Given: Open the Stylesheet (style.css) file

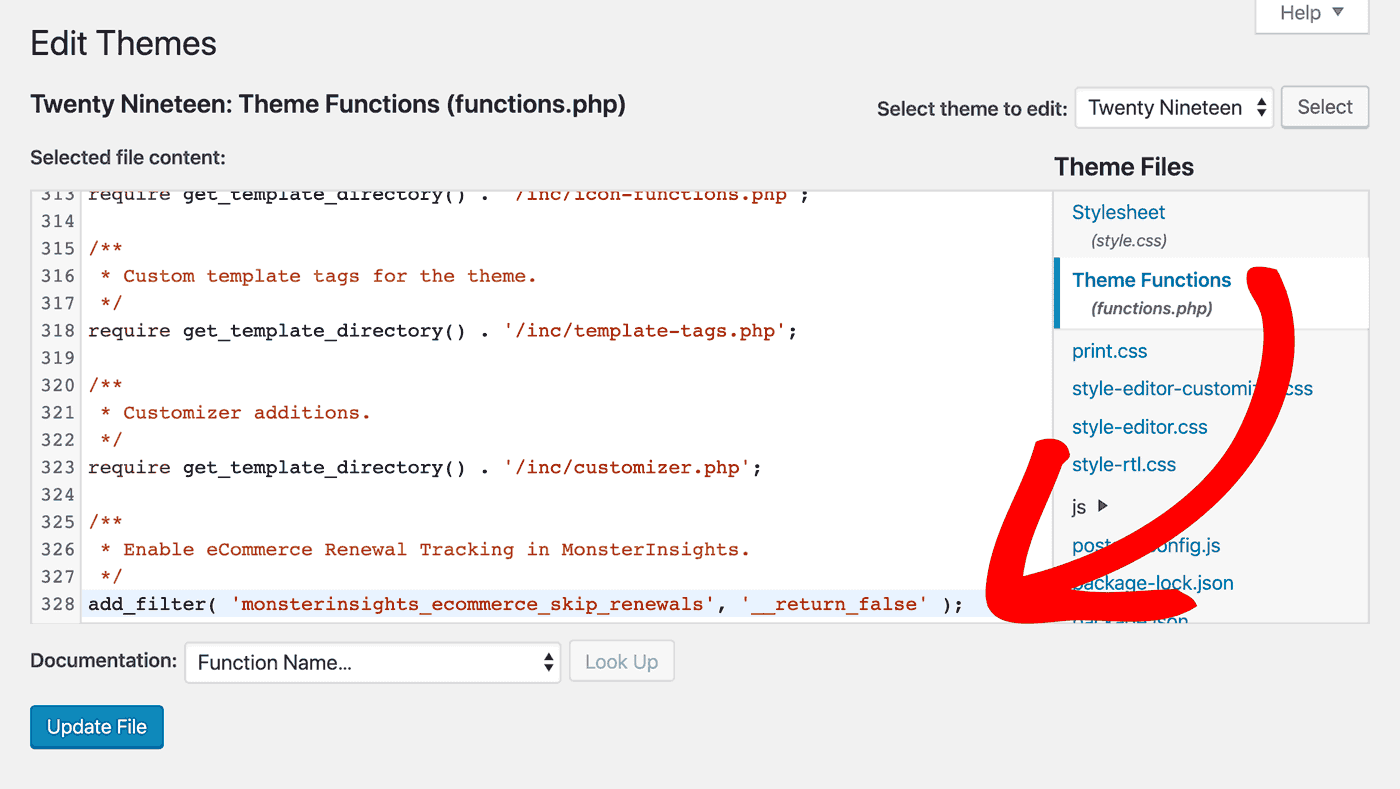Looking at the screenshot, I should pos(1118,213).
